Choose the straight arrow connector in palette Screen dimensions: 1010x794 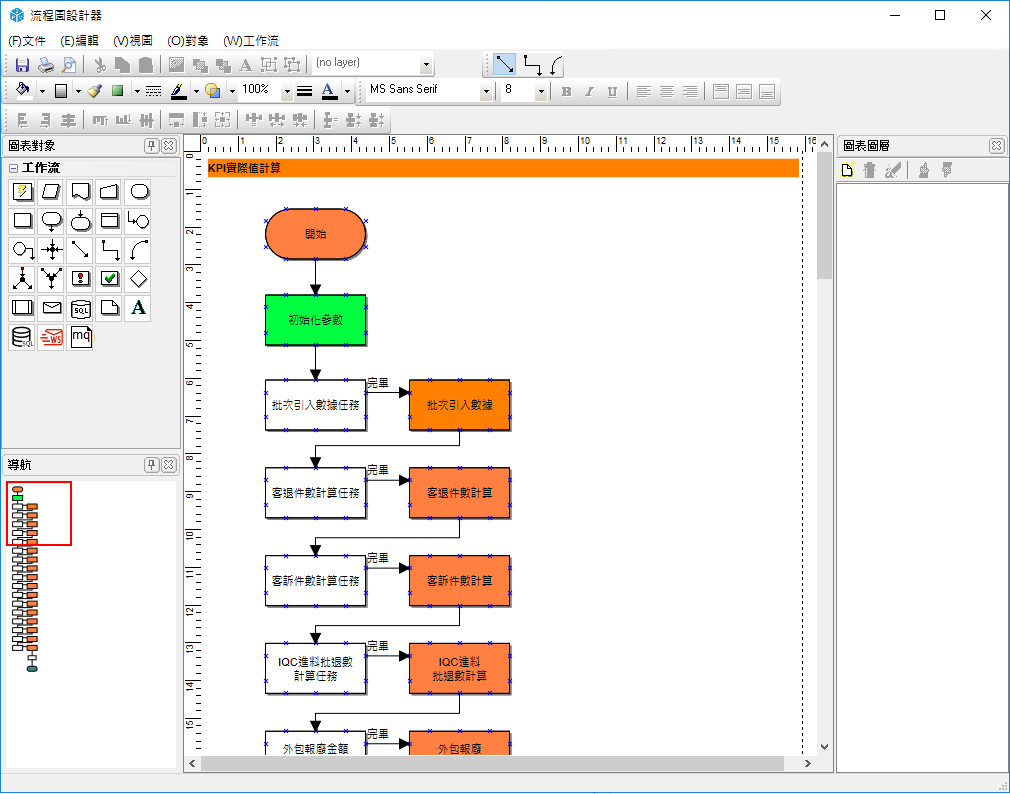81,250
